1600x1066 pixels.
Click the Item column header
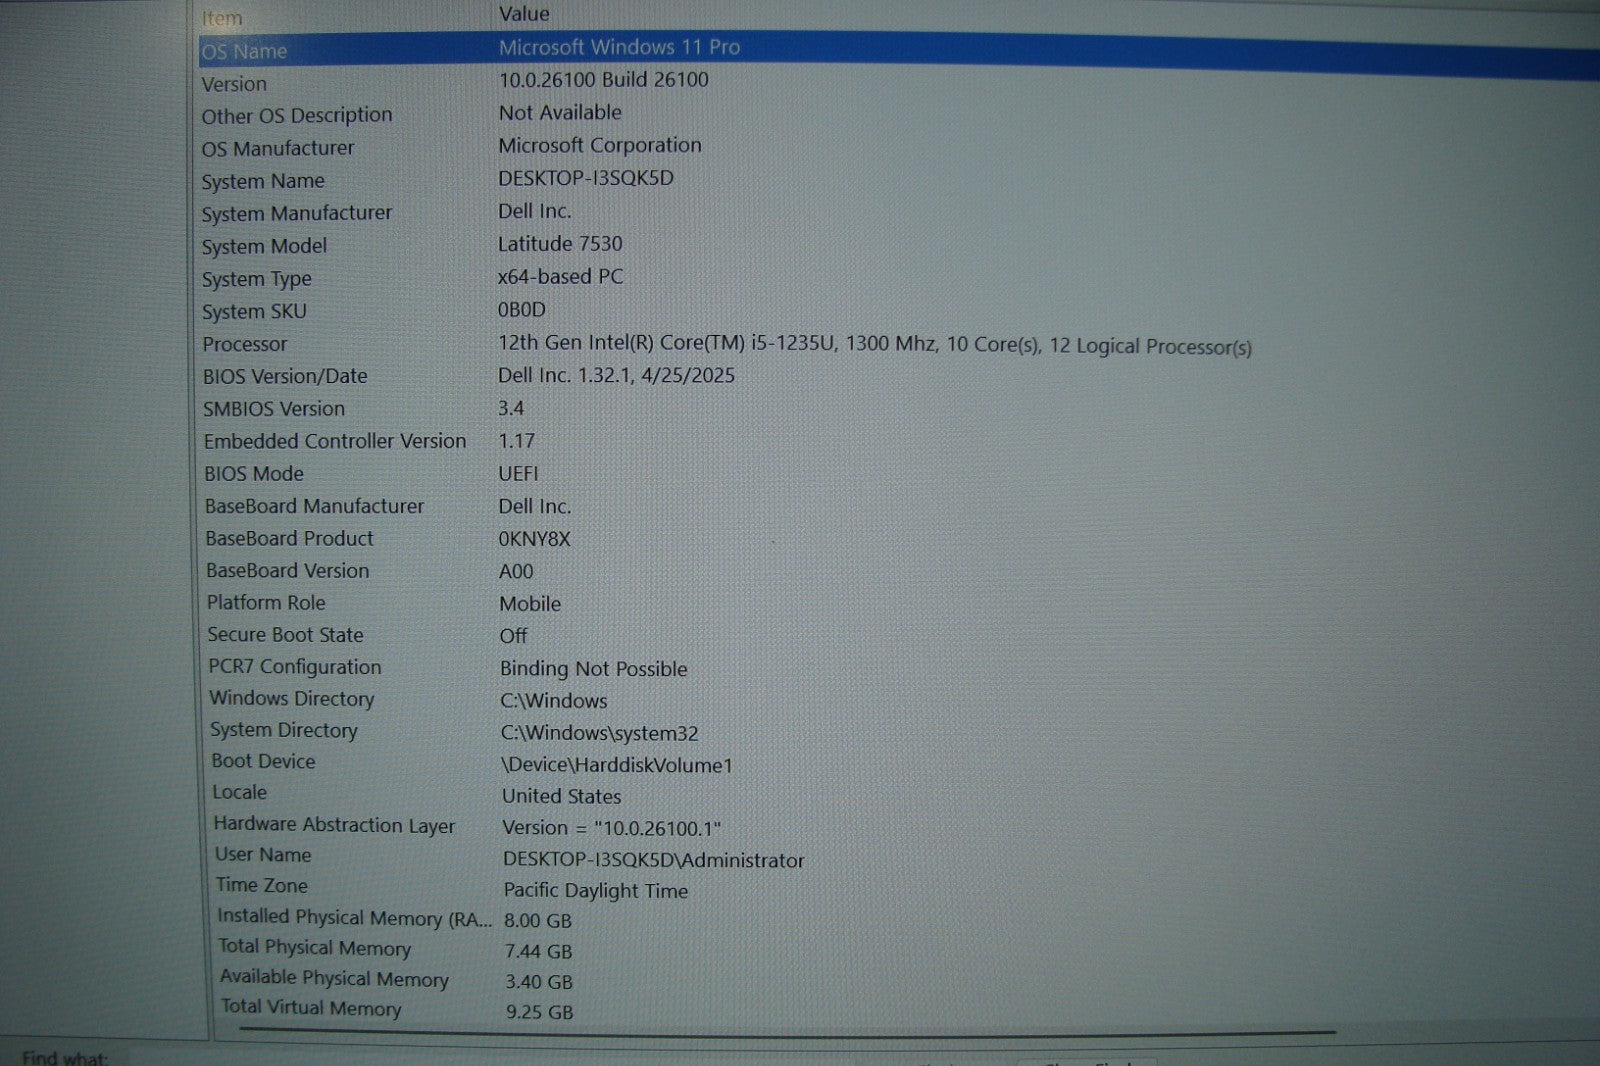pos(222,18)
